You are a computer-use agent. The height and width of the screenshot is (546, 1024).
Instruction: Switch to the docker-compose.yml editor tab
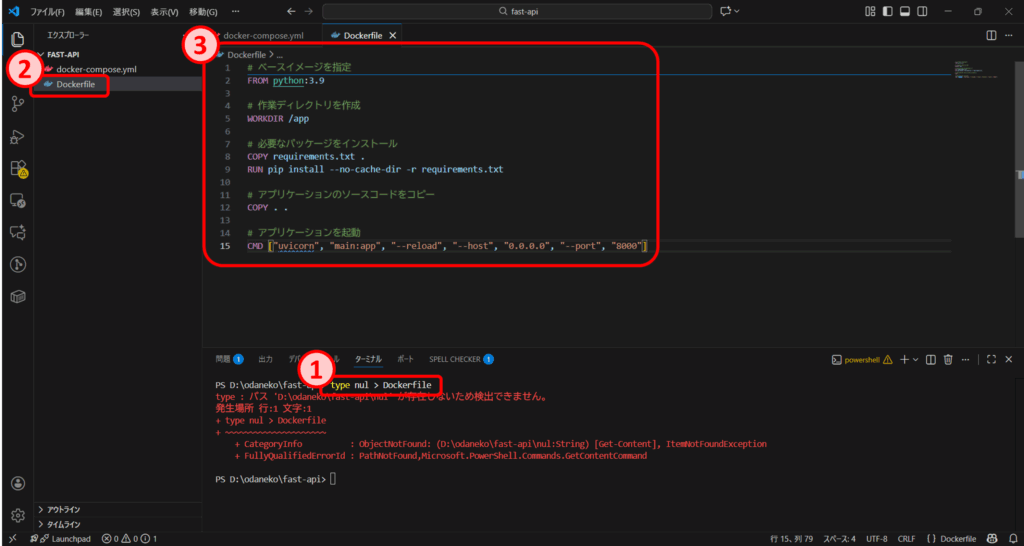[263, 35]
